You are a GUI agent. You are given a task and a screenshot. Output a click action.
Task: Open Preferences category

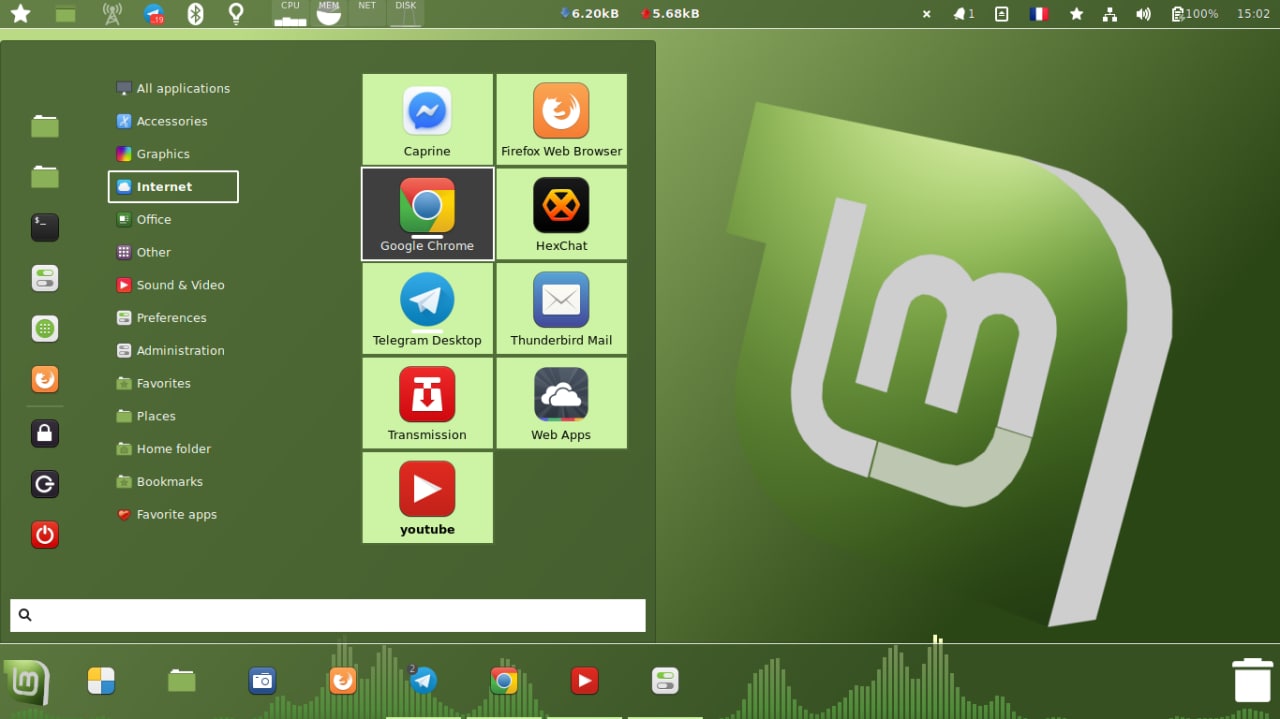point(173,318)
